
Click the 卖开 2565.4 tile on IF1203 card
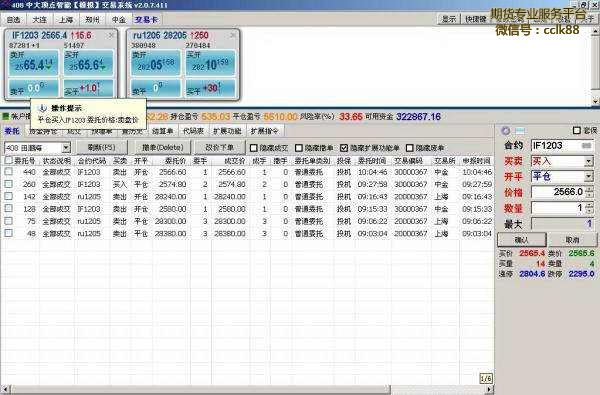[34, 63]
